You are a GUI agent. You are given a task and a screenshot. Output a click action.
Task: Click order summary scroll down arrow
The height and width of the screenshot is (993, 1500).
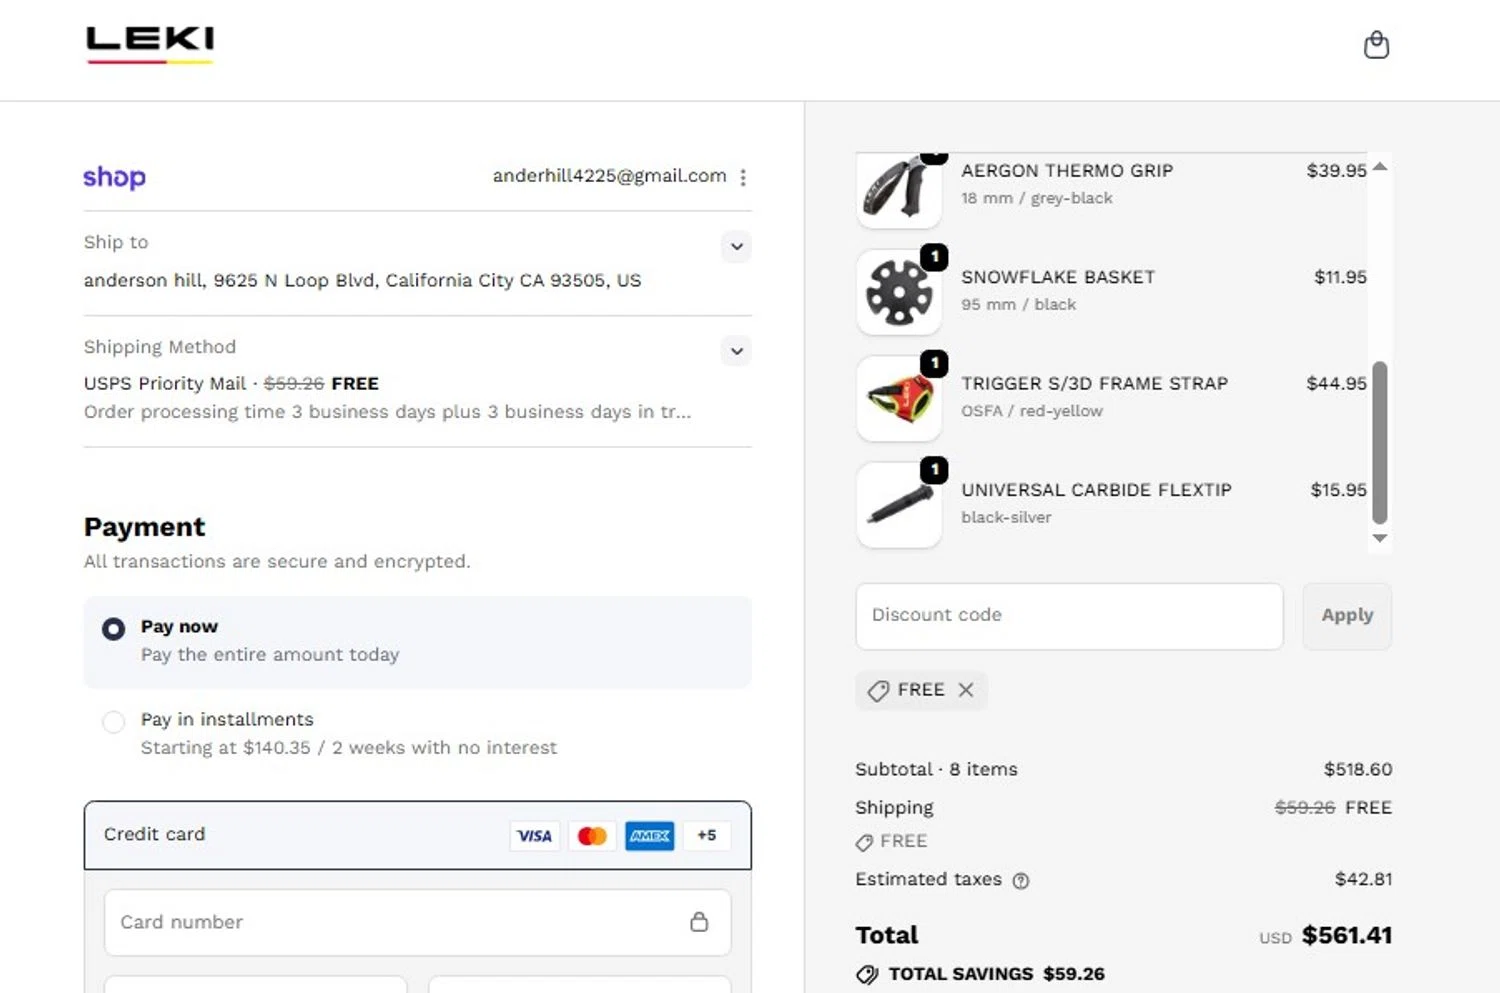pos(1380,538)
